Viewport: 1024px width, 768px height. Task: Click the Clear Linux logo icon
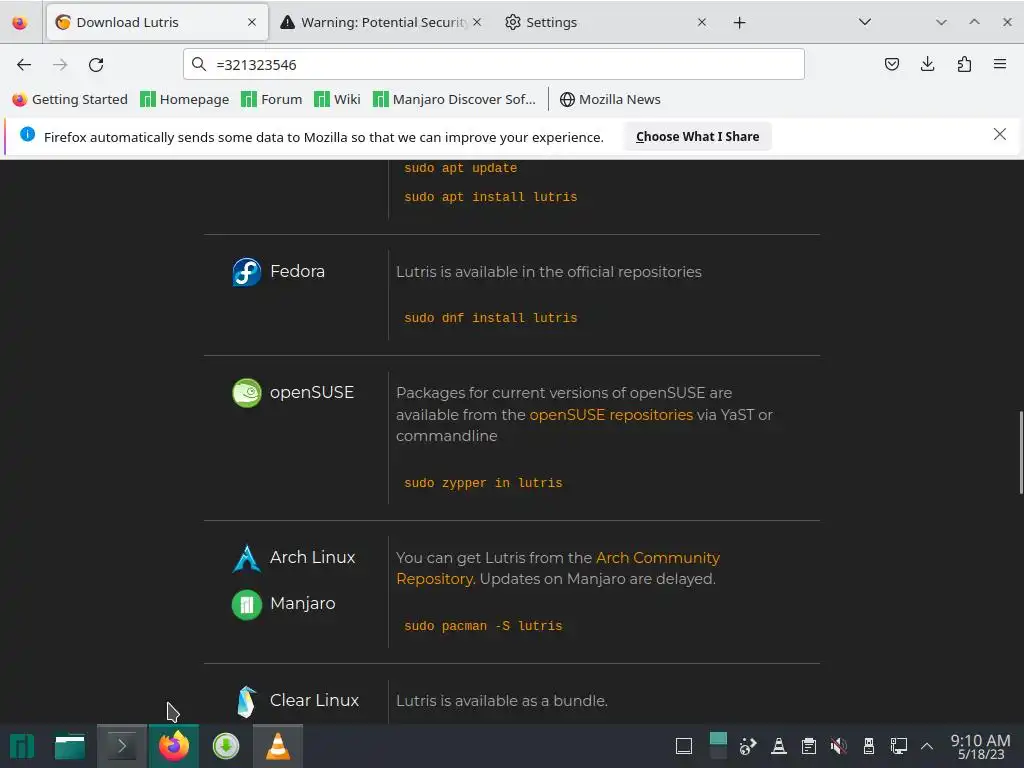247,701
